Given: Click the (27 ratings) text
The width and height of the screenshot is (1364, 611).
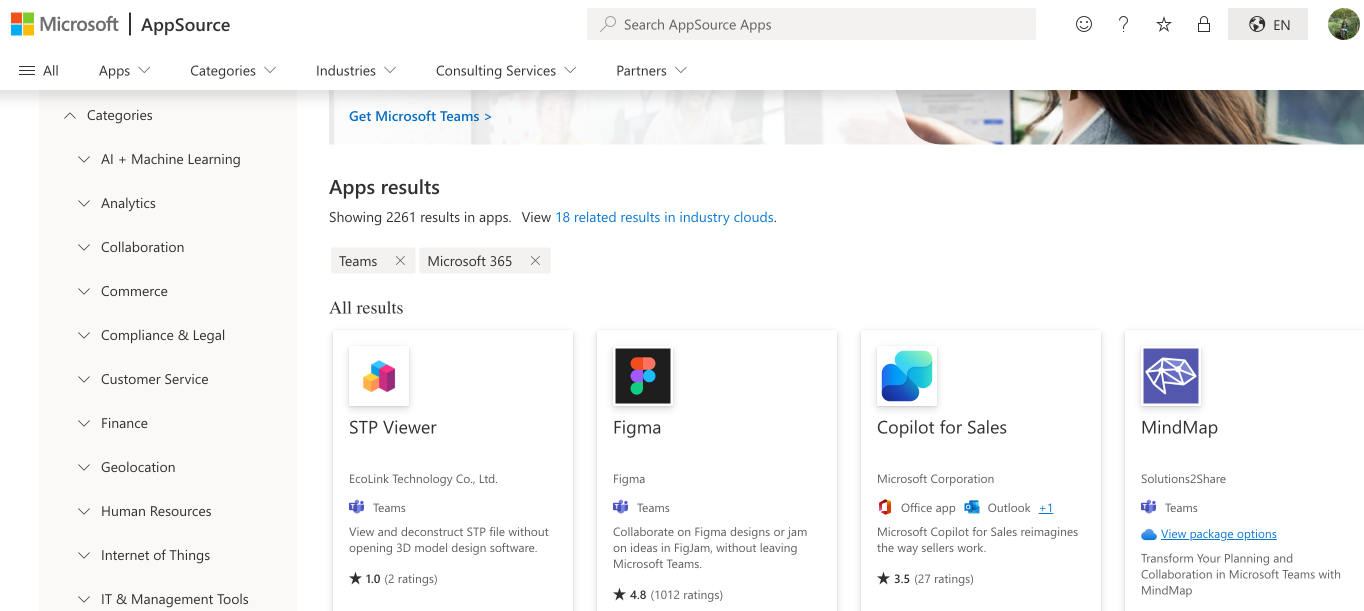Looking at the screenshot, I should click(944, 579).
